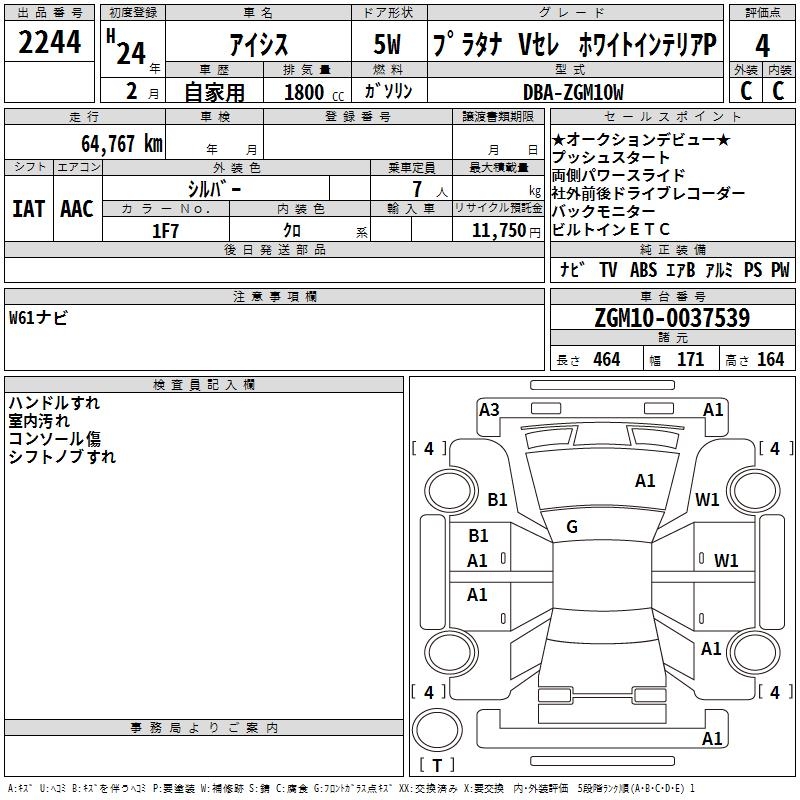The width and height of the screenshot is (800, 800).
Task: Select sales point プッシュスタート
Action: coord(610,157)
